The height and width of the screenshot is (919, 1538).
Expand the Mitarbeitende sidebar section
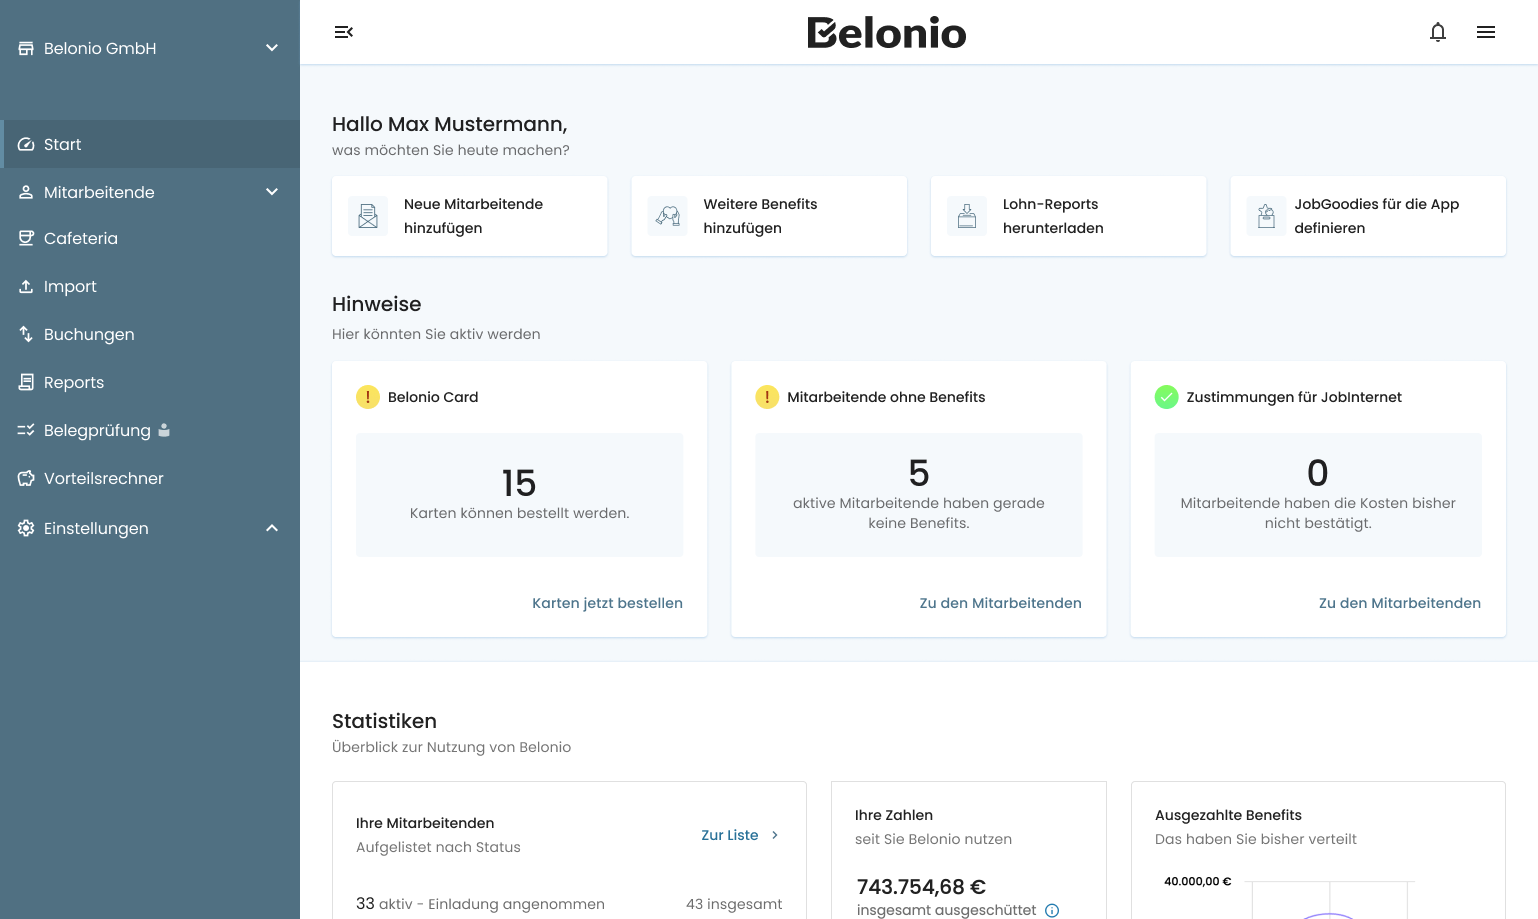(271, 191)
